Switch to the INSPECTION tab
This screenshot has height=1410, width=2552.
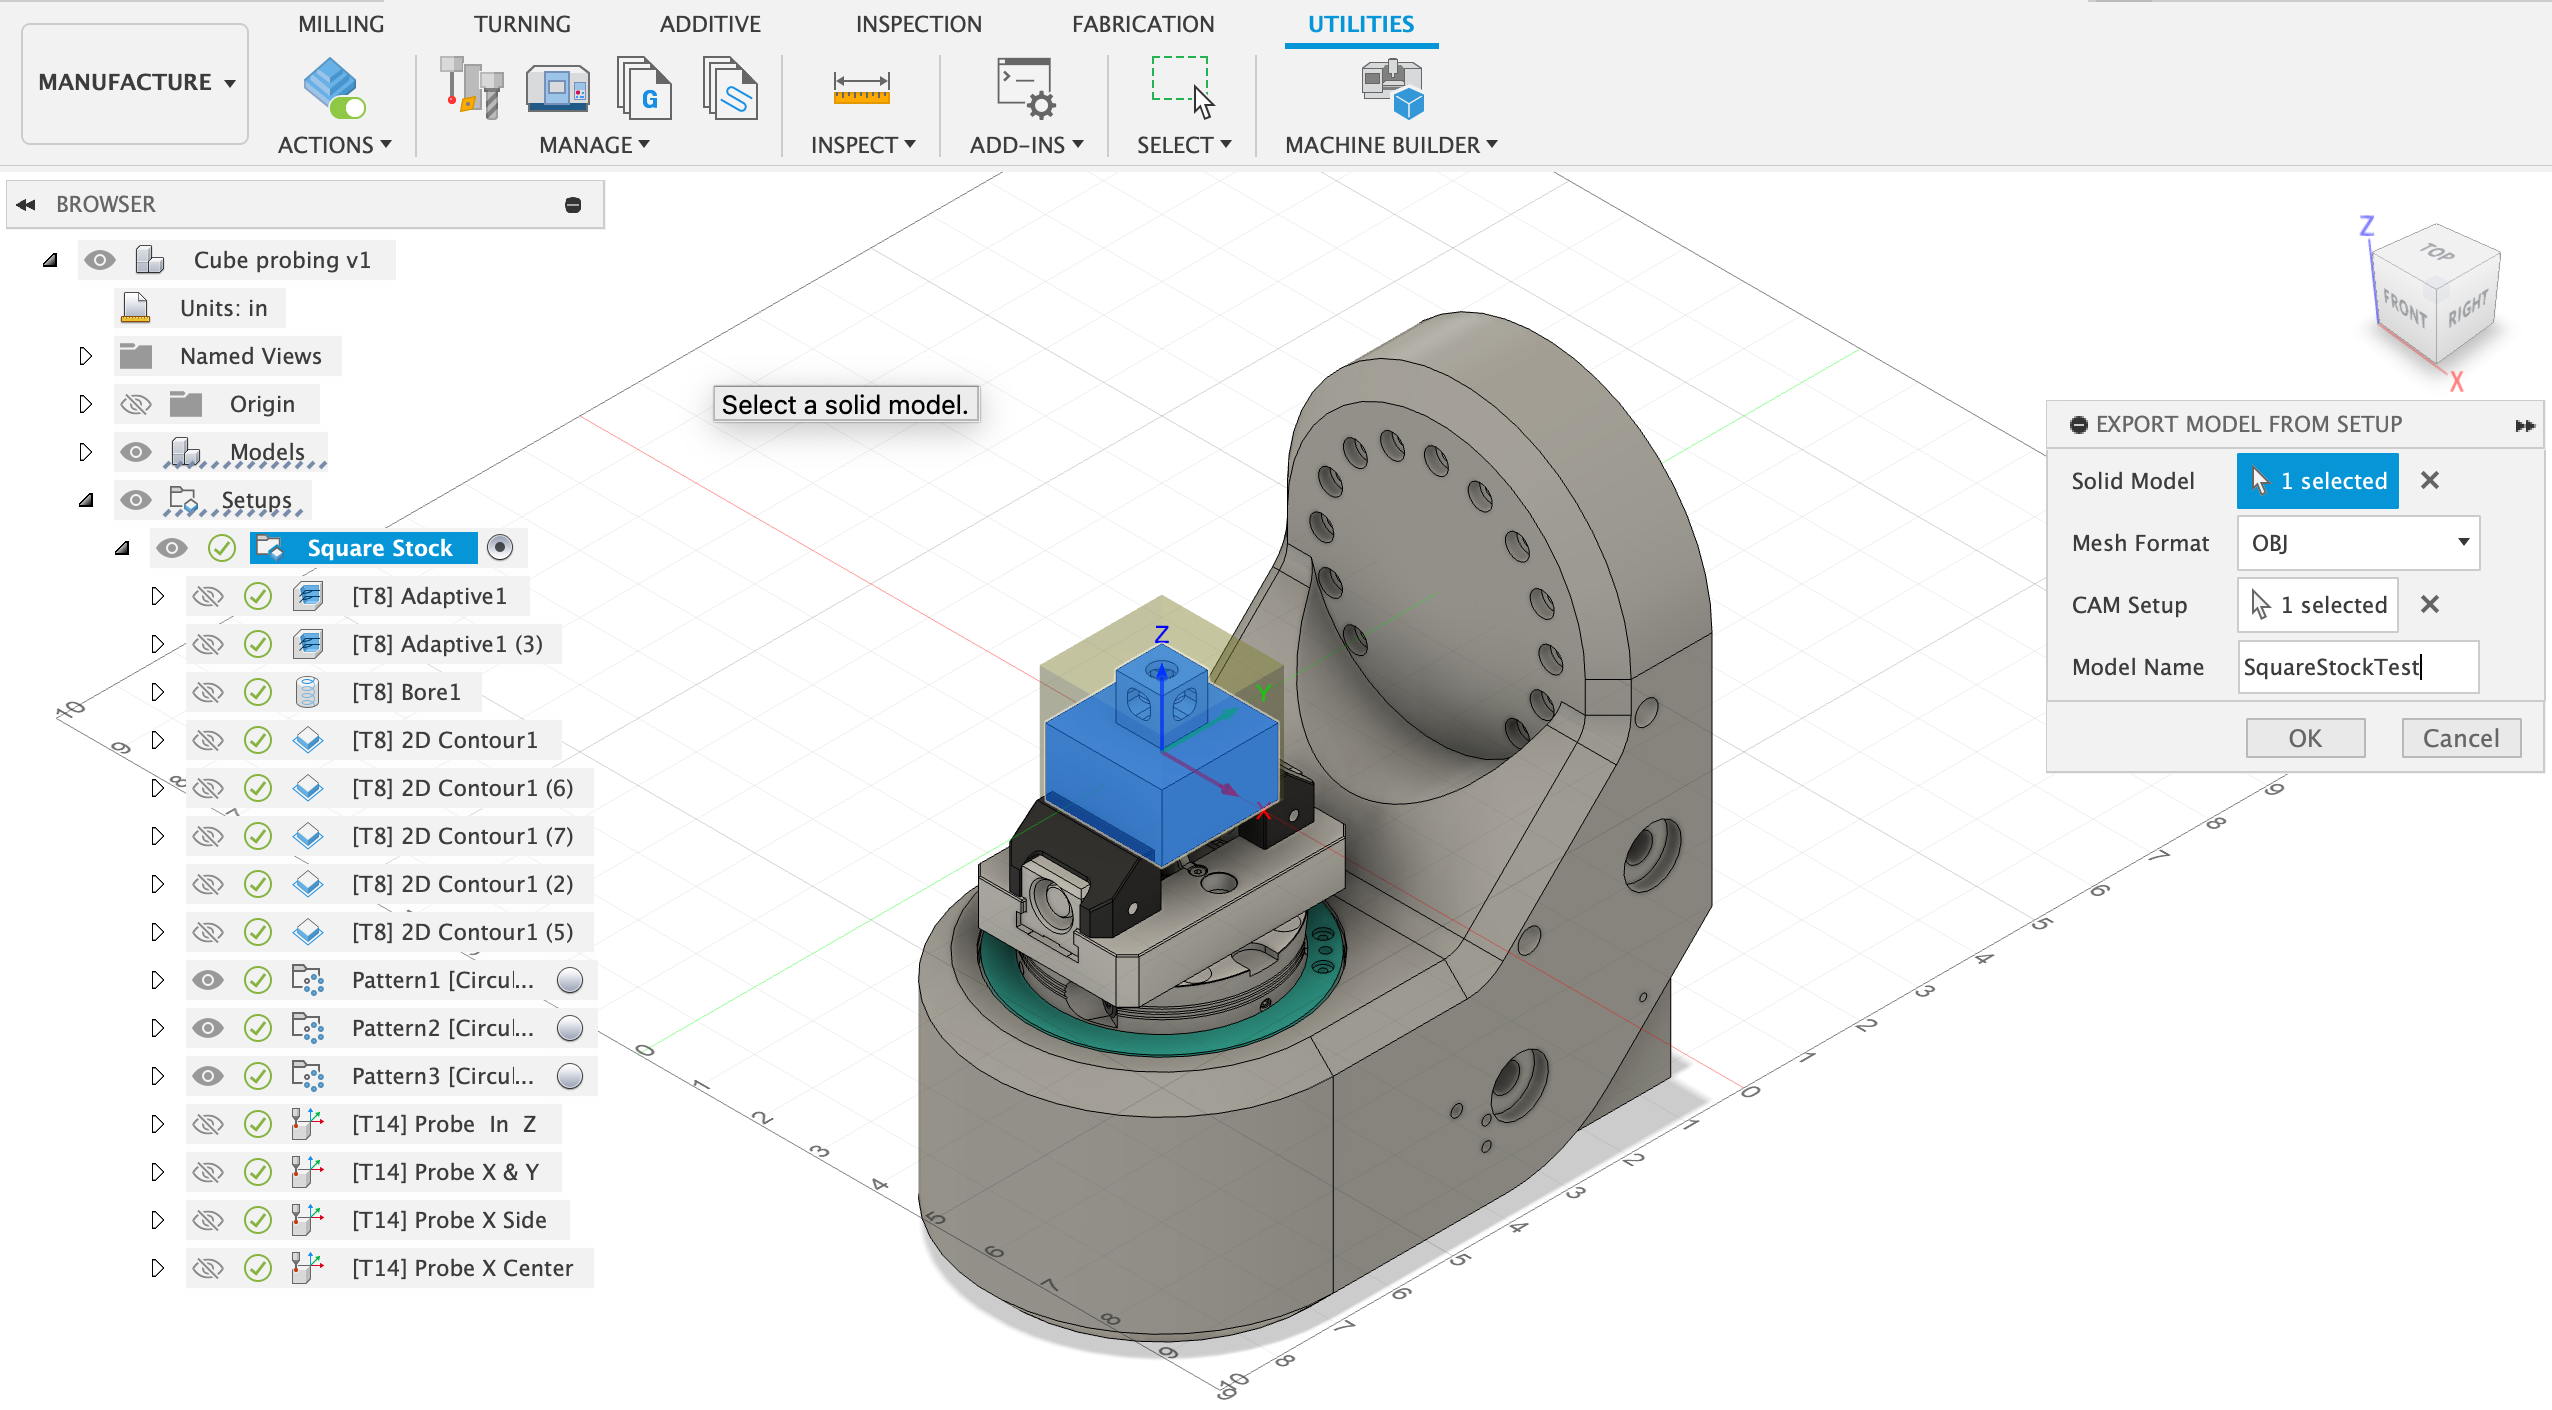pyautogui.click(x=918, y=24)
